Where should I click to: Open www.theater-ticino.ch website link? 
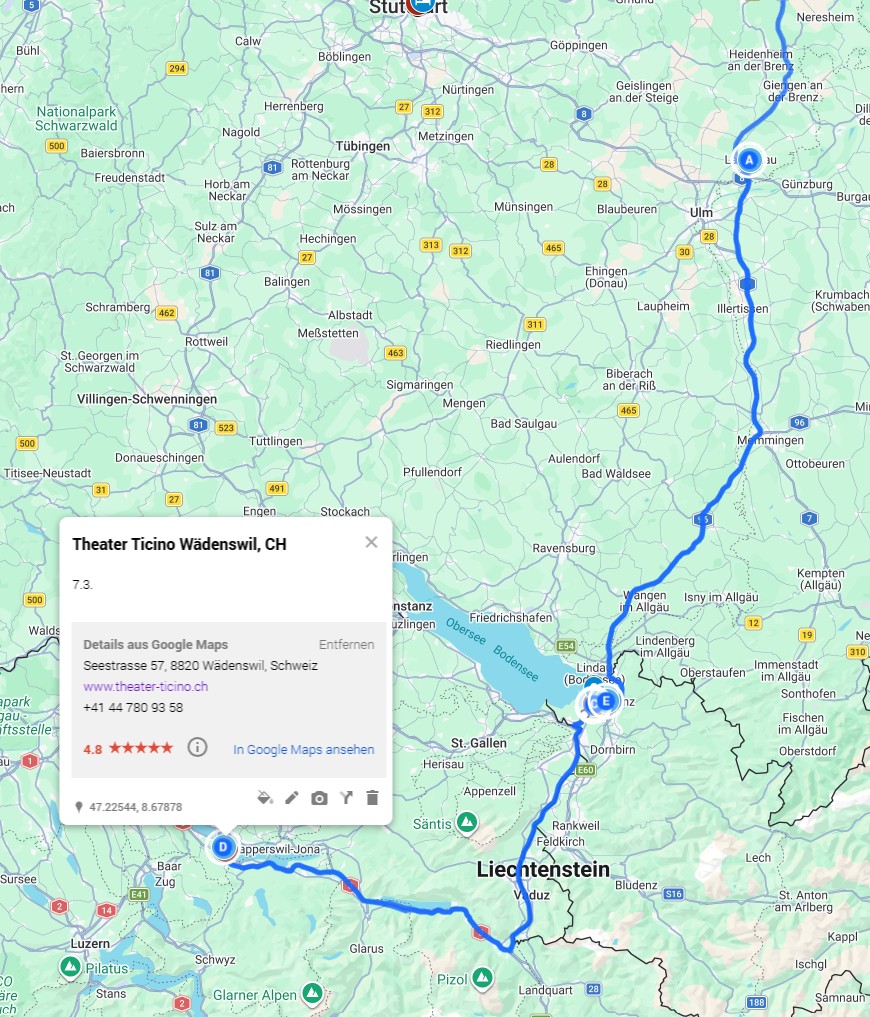(x=145, y=686)
